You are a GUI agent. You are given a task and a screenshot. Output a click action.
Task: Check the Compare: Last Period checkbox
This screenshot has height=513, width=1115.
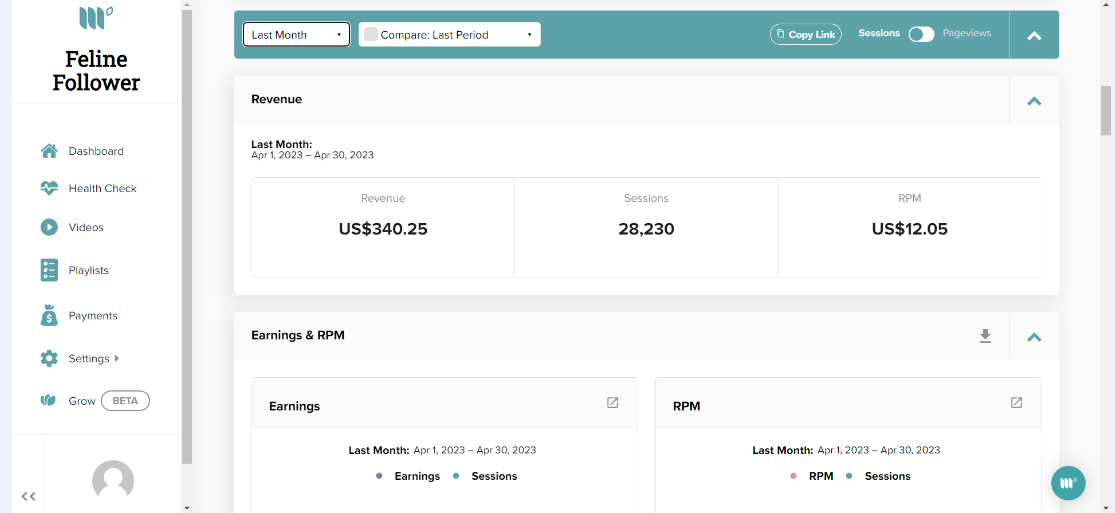point(370,34)
